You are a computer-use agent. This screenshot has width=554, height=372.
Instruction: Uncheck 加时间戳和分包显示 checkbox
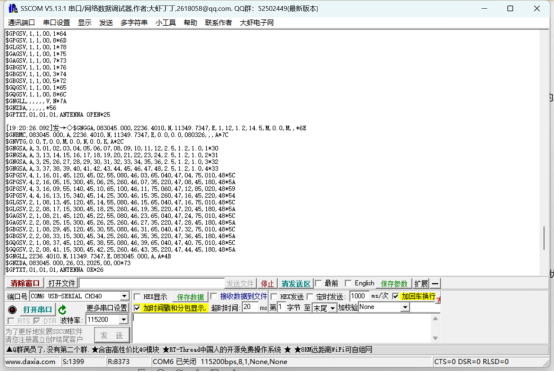137,308
